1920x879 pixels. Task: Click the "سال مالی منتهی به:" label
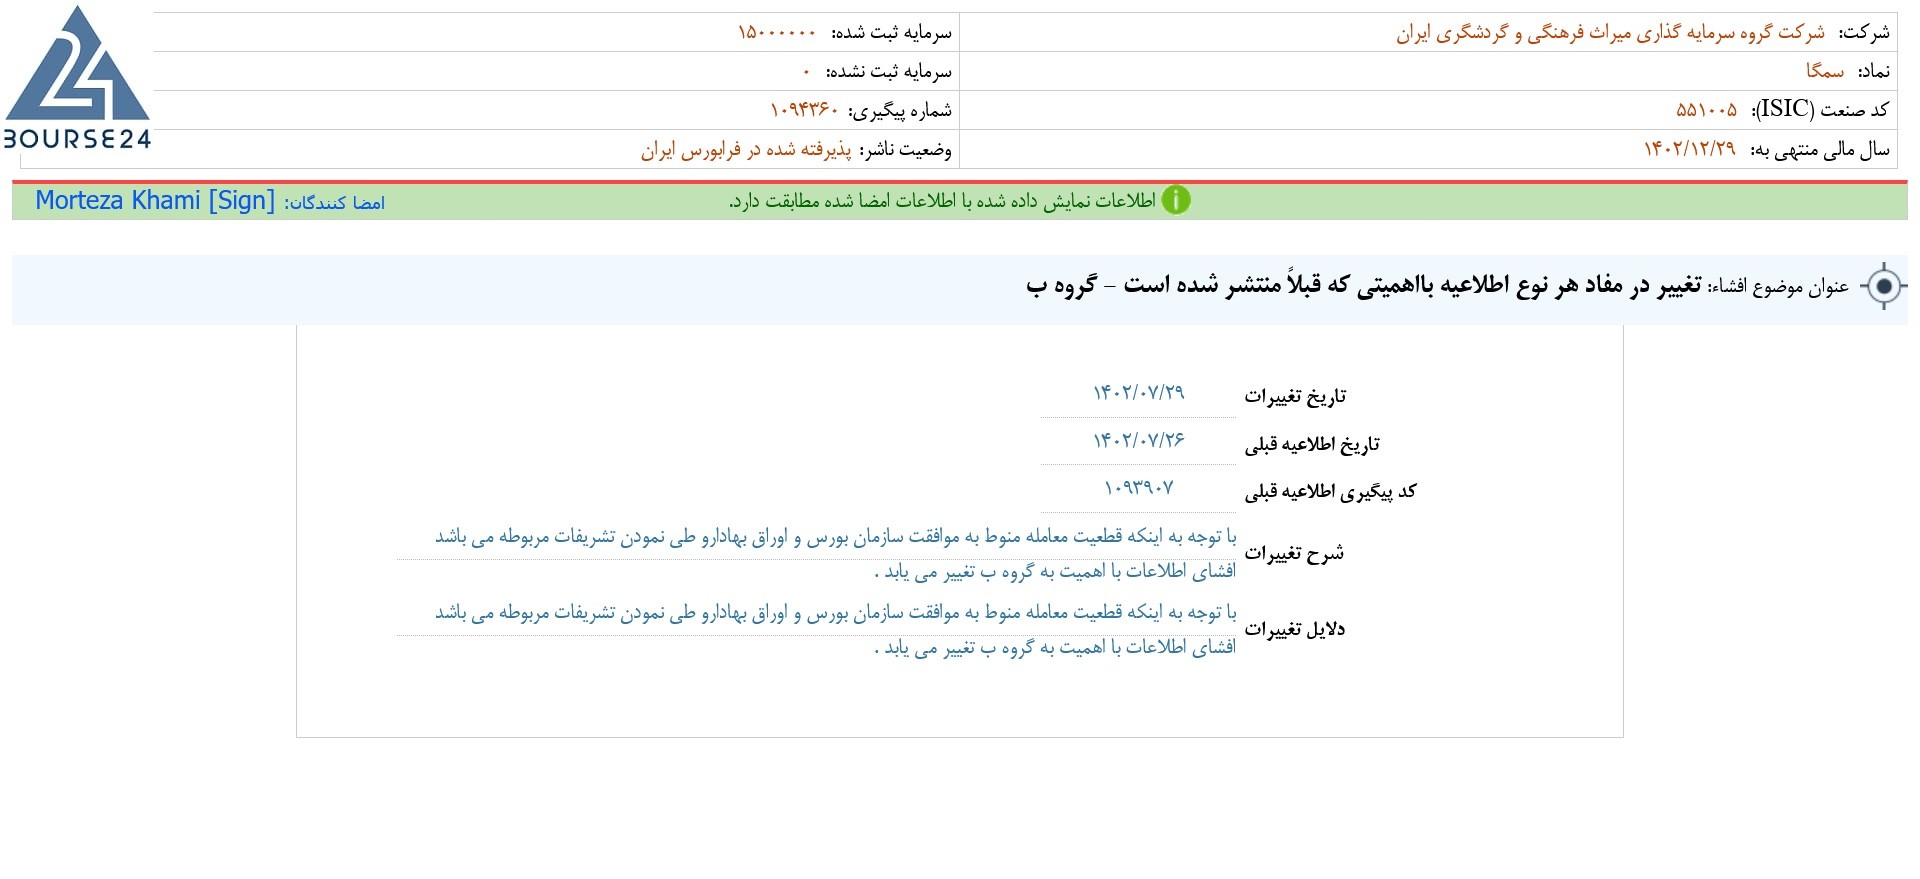click(1820, 149)
